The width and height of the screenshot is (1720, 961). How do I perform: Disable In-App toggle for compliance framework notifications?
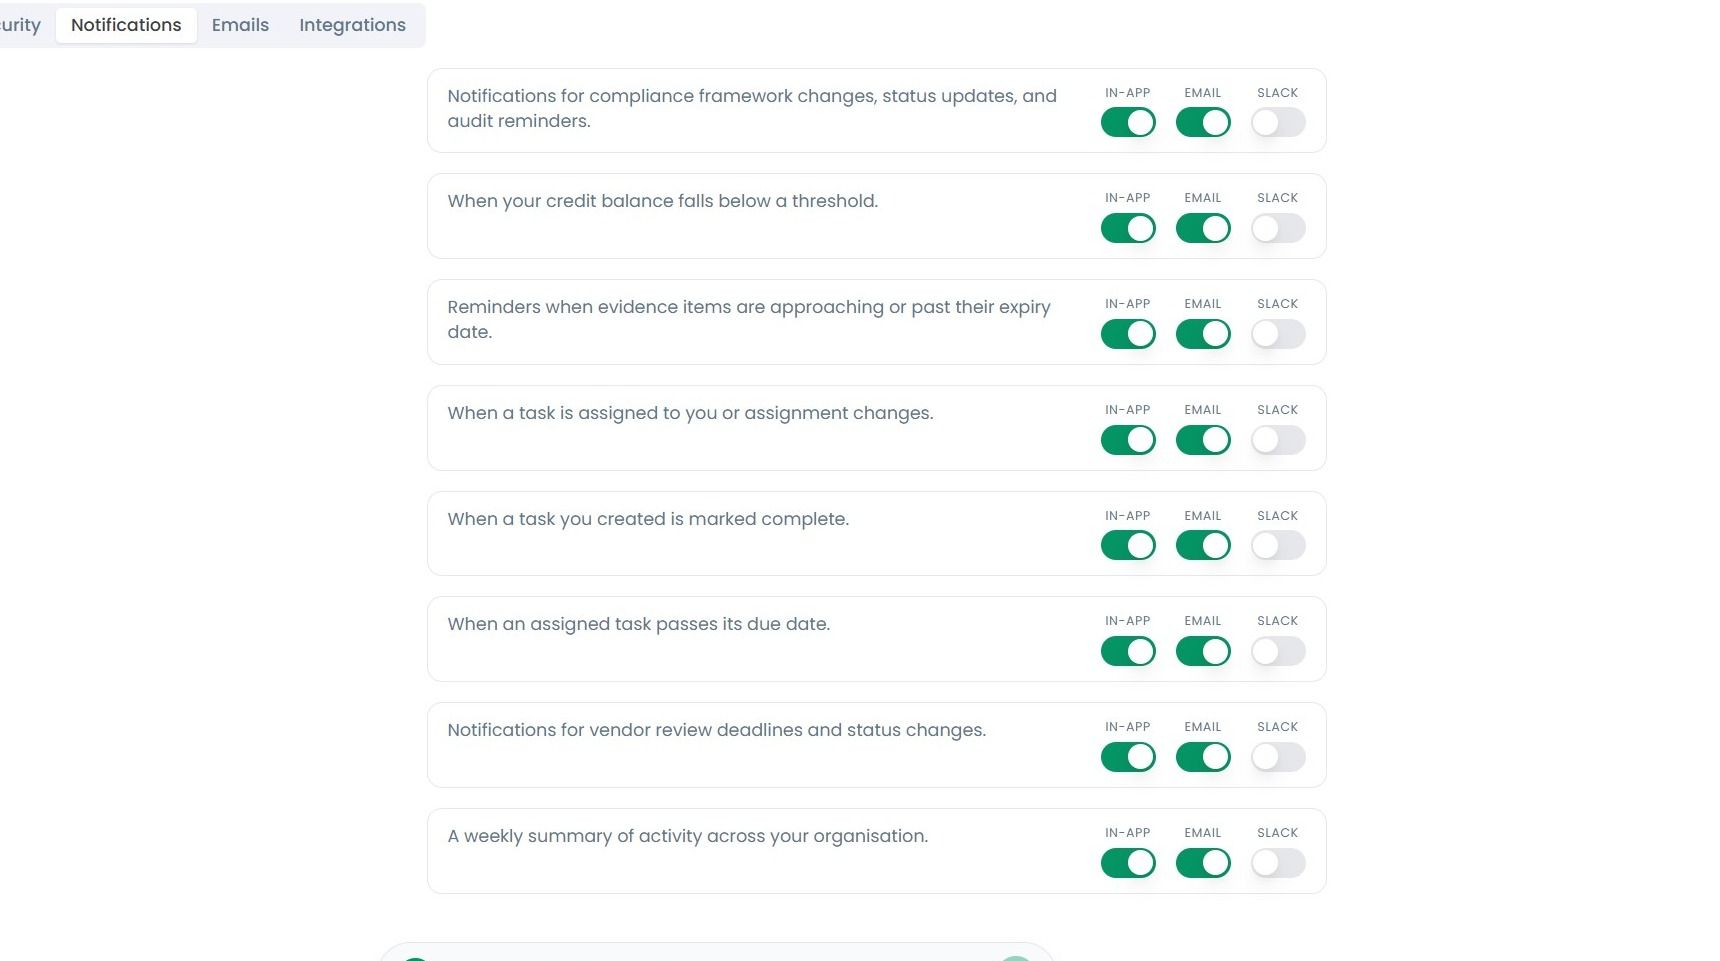click(x=1128, y=122)
